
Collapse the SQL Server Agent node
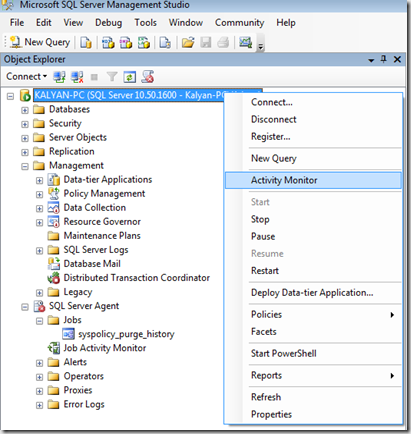pyautogui.click(x=25, y=307)
